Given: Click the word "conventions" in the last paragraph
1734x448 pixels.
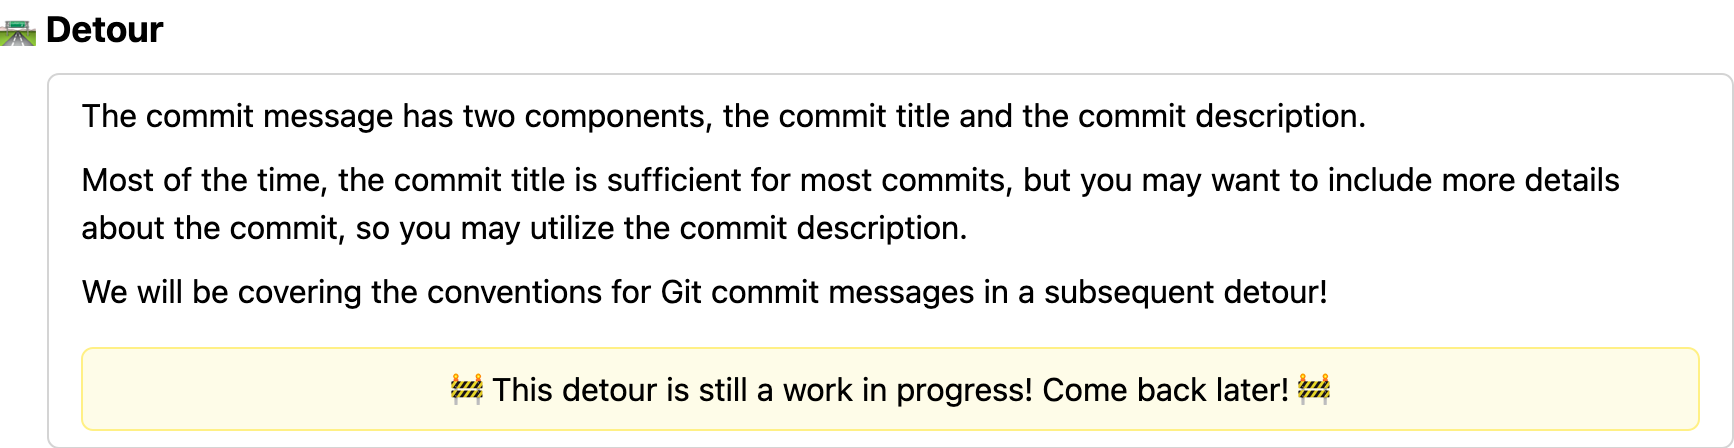Looking at the screenshot, I should [x=514, y=292].
